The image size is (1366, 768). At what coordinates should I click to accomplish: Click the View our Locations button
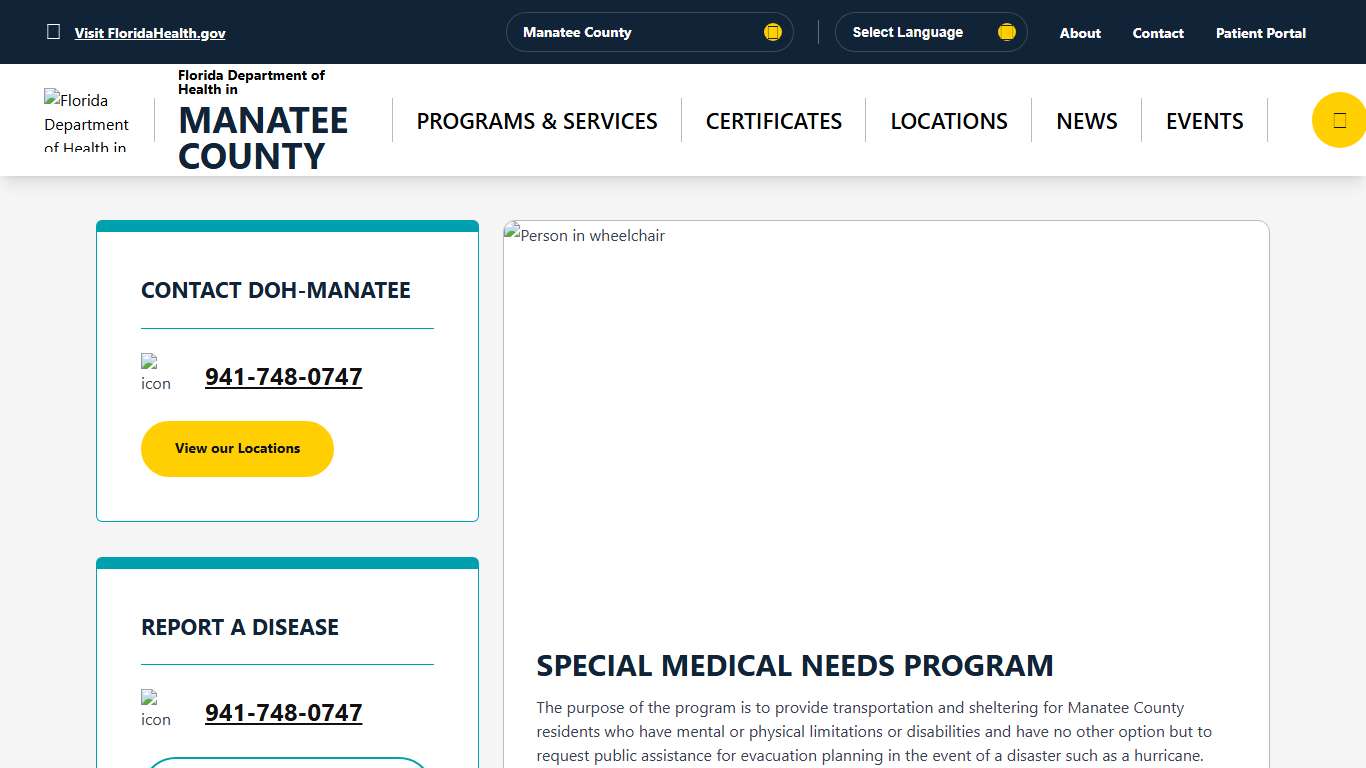pos(237,448)
